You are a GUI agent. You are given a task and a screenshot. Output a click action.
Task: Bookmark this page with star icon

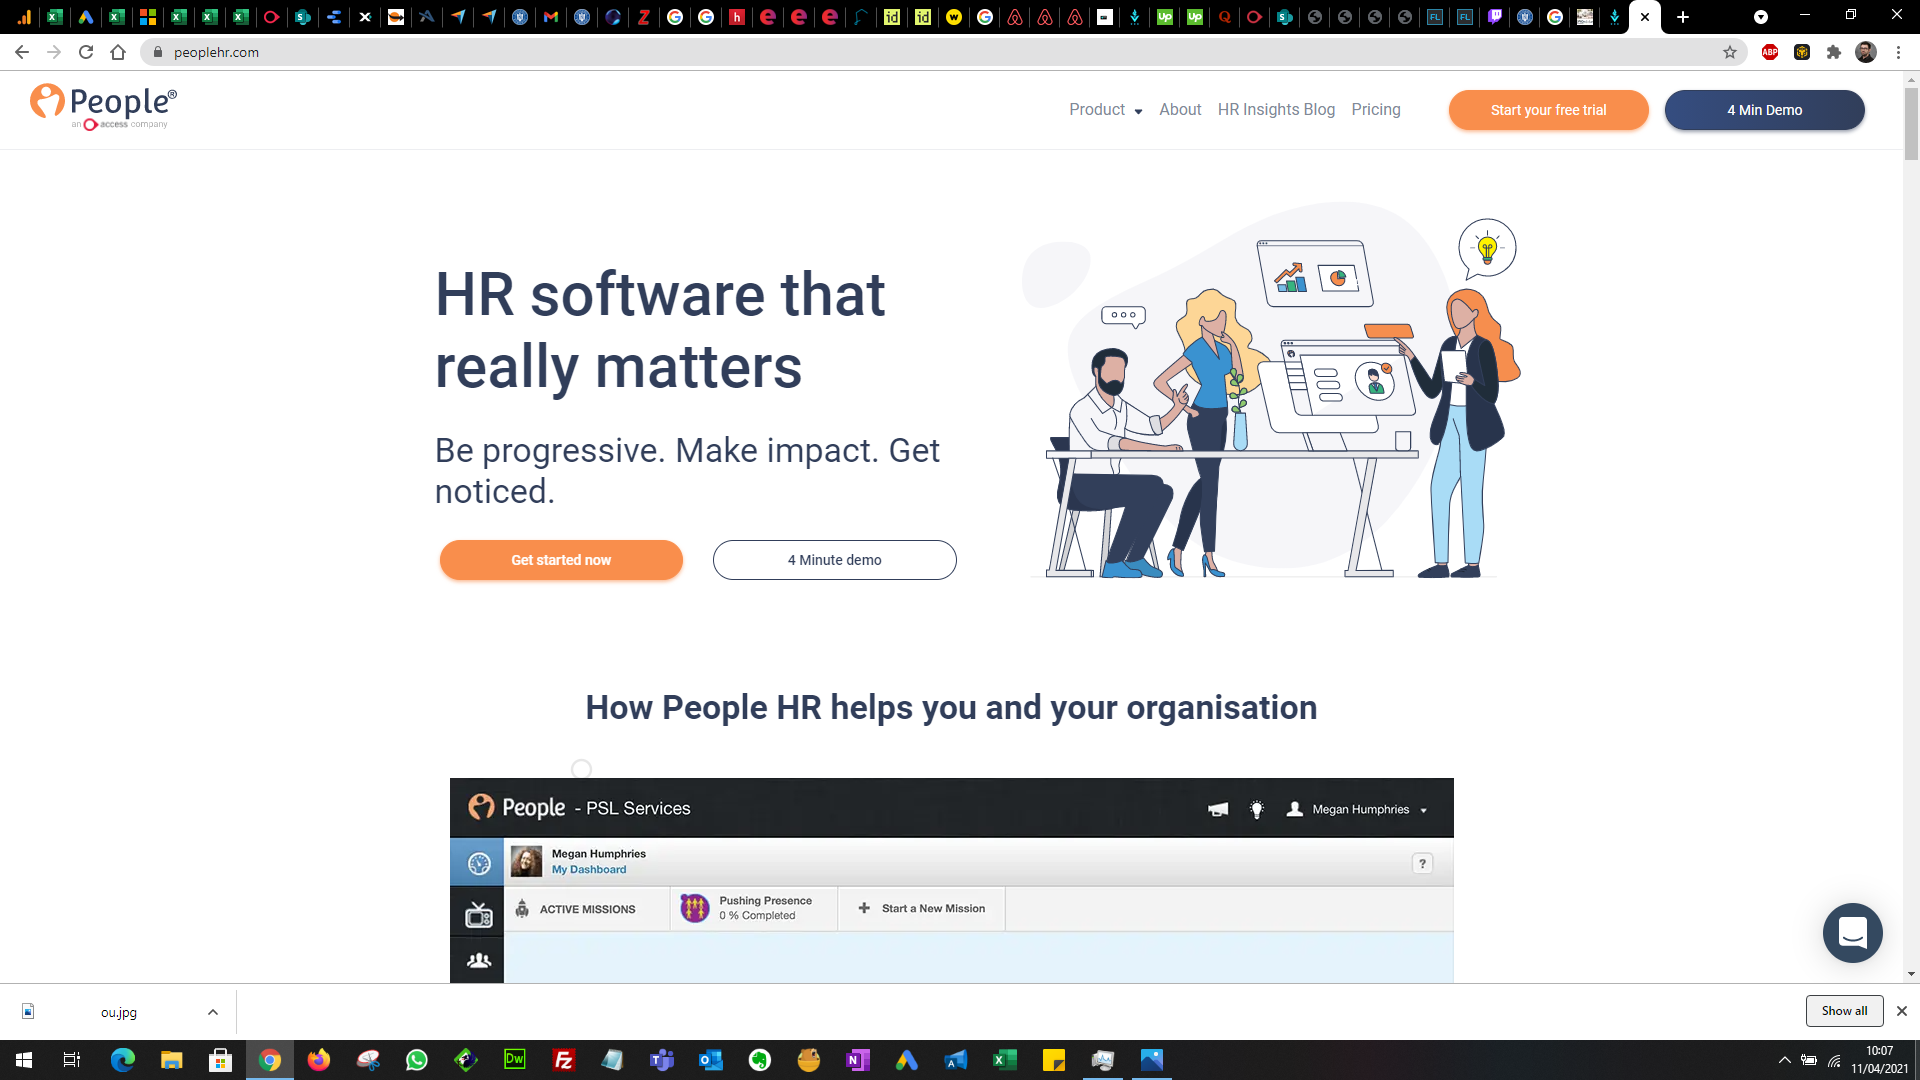pos(1730,52)
